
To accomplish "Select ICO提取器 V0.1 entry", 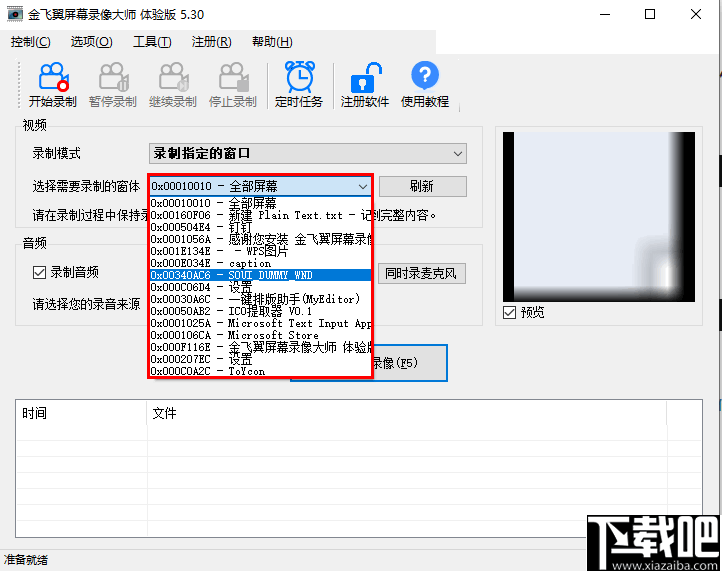I will click(x=261, y=311).
